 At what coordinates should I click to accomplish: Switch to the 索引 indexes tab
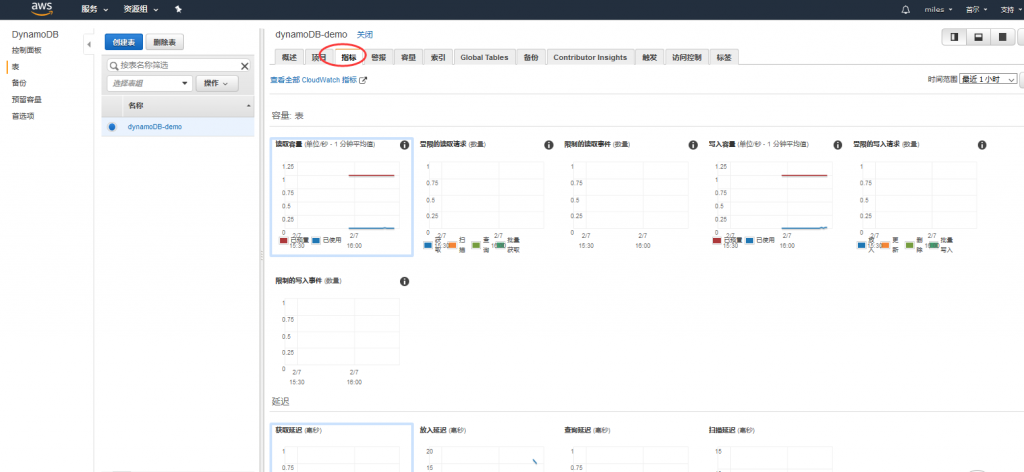[x=438, y=57]
